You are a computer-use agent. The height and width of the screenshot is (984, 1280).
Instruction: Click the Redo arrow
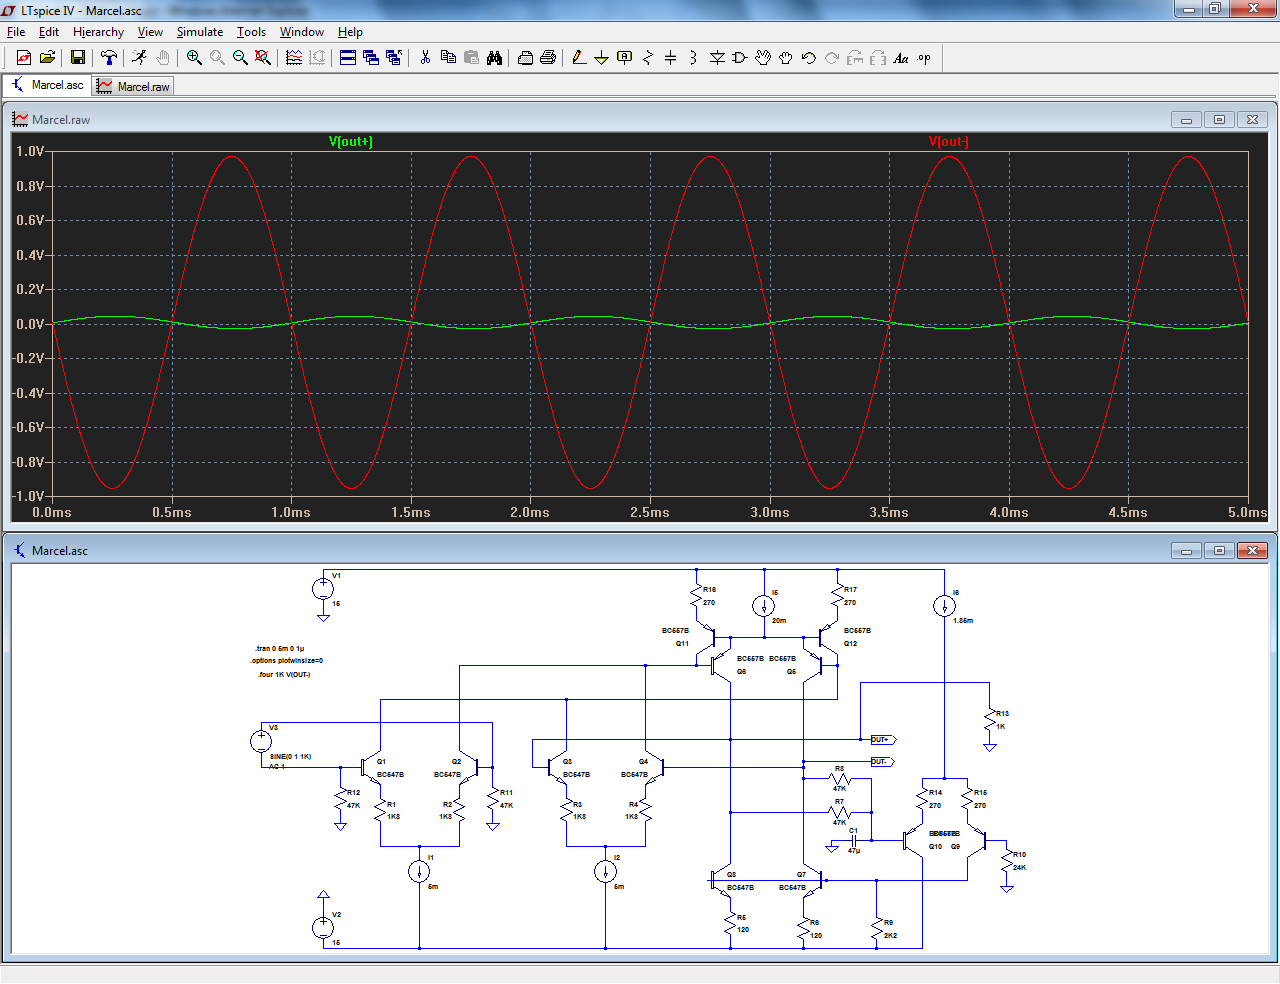coord(832,58)
